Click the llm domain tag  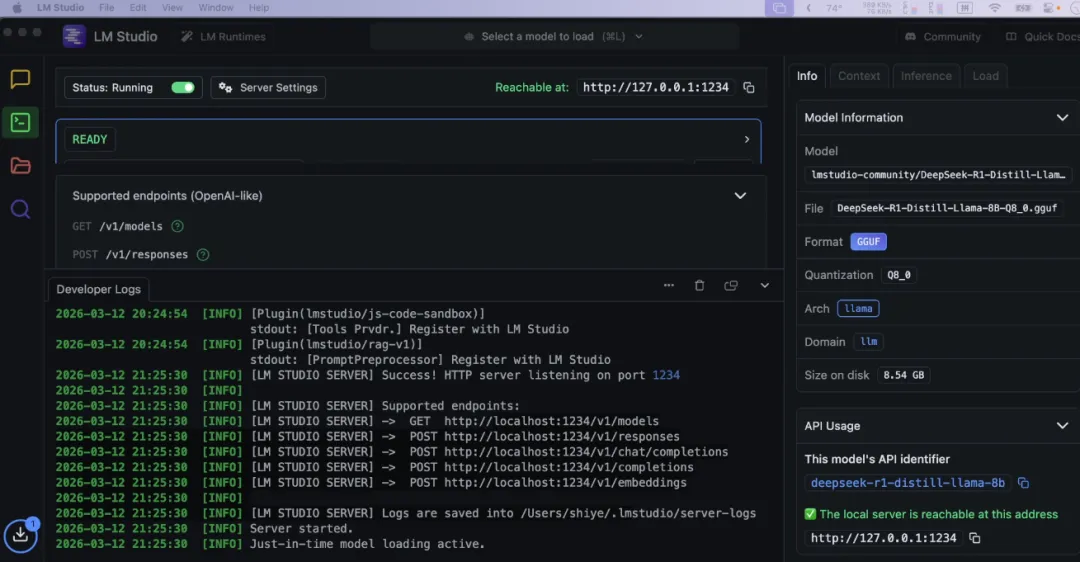pyautogui.click(x=869, y=342)
